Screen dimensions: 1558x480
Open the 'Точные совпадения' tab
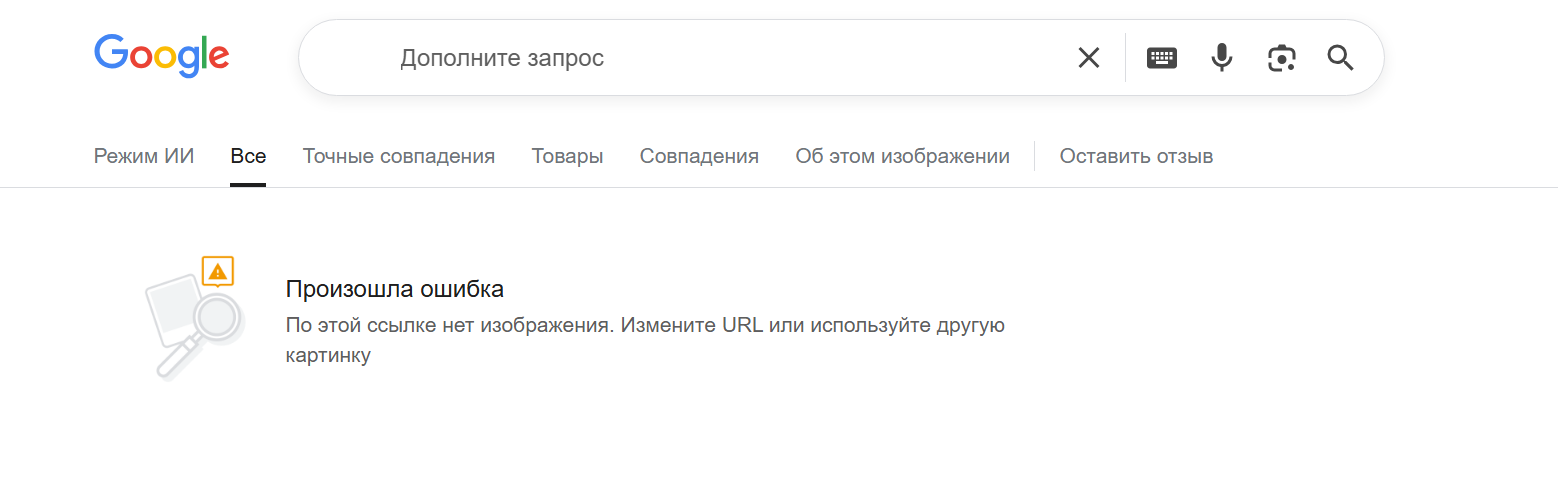click(399, 156)
